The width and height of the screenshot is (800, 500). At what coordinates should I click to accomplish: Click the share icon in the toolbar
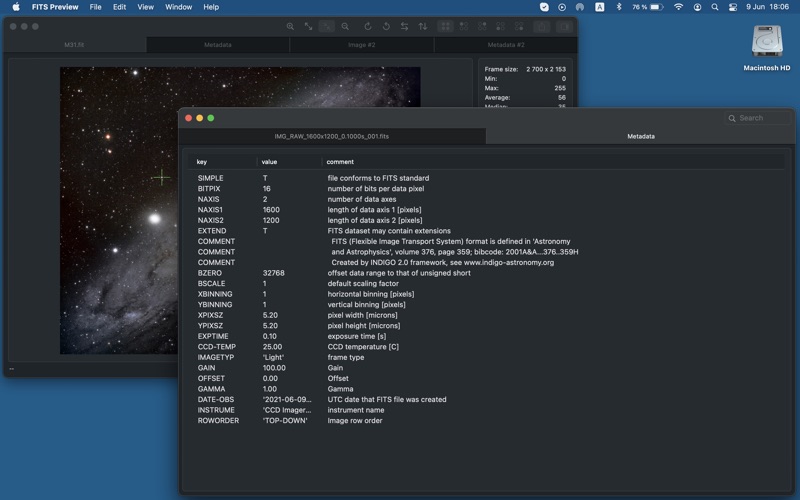pyautogui.click(x=541, y=27)
